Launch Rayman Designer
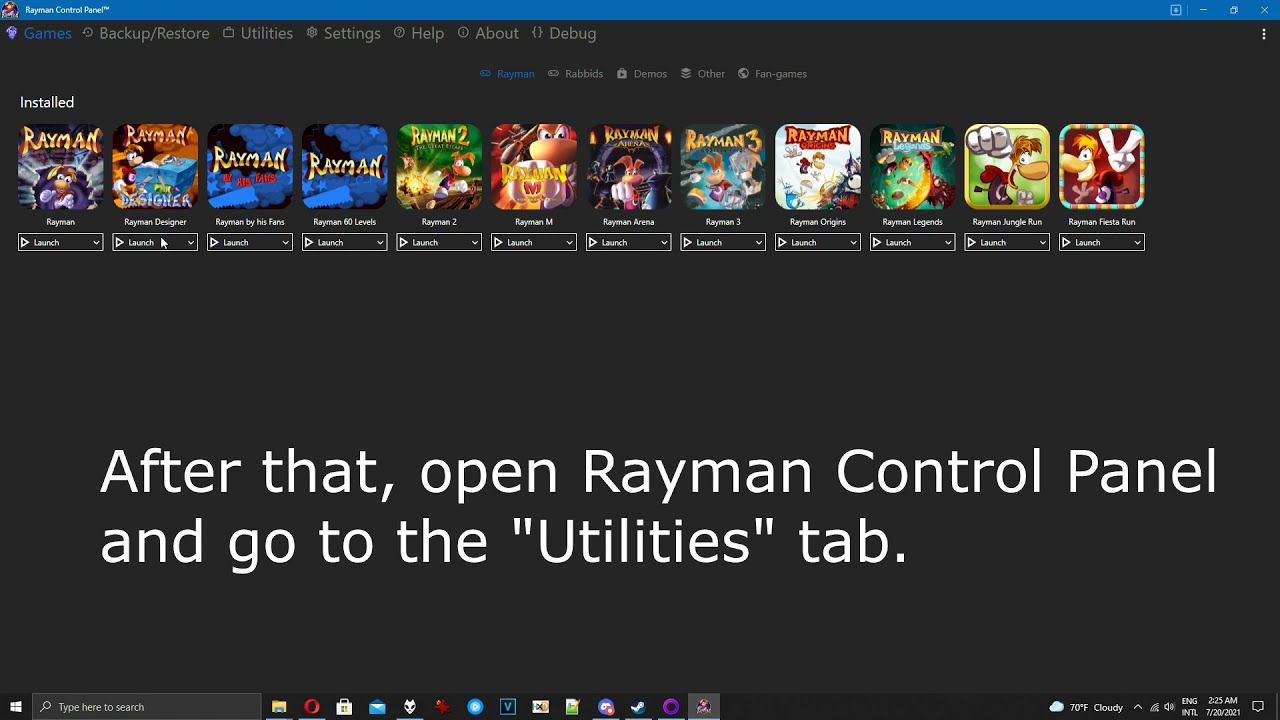The image size is (1280, 720). point(149,242)
